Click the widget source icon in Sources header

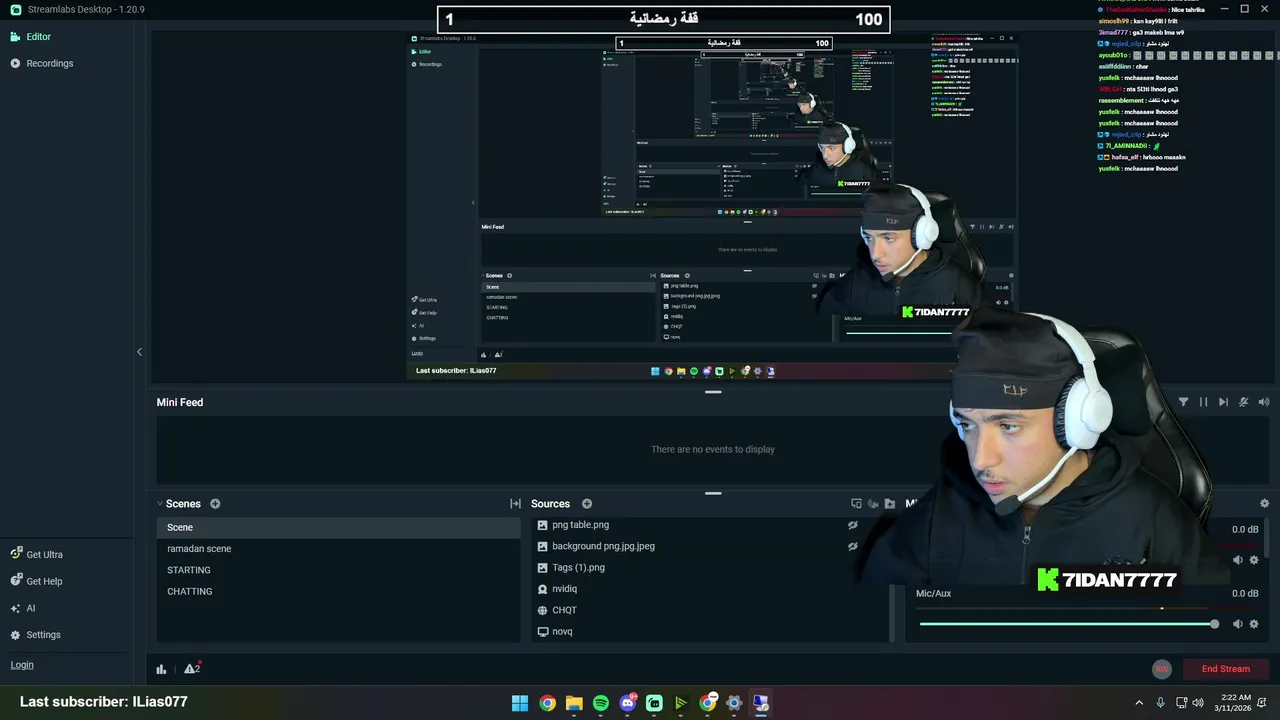tap(856, 504)
